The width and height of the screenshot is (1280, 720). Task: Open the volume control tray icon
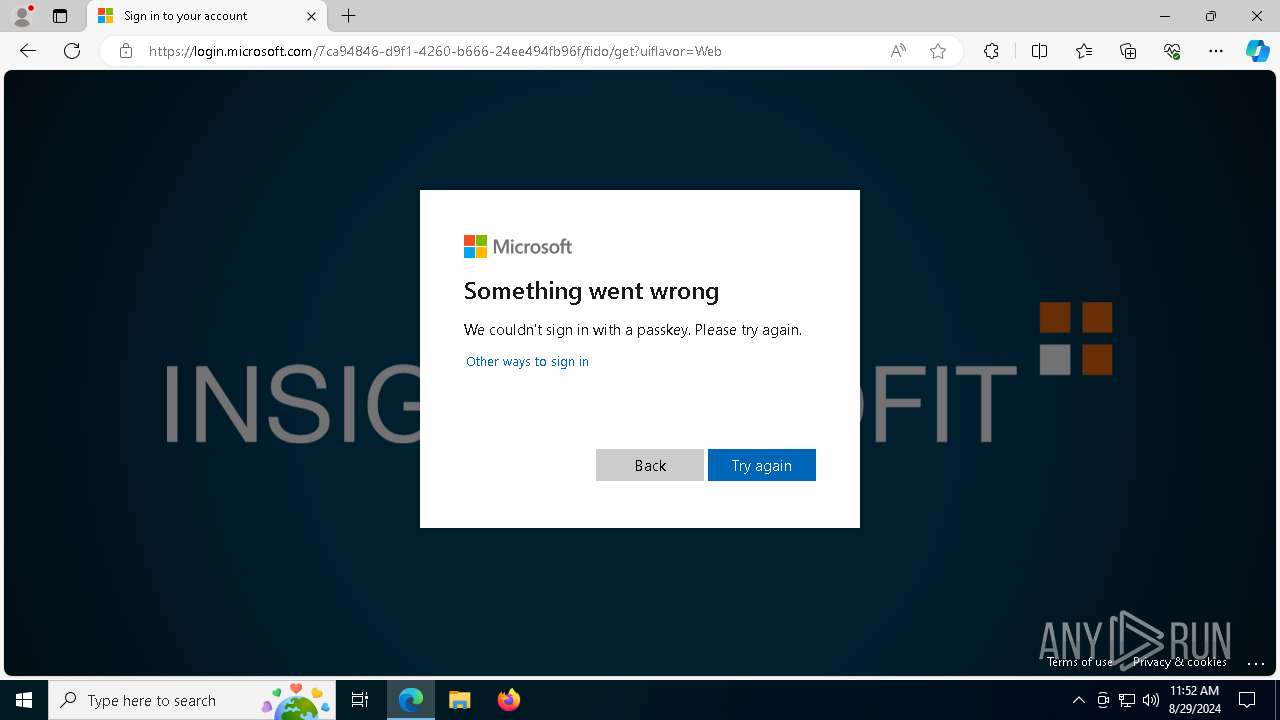[1151, 700]
